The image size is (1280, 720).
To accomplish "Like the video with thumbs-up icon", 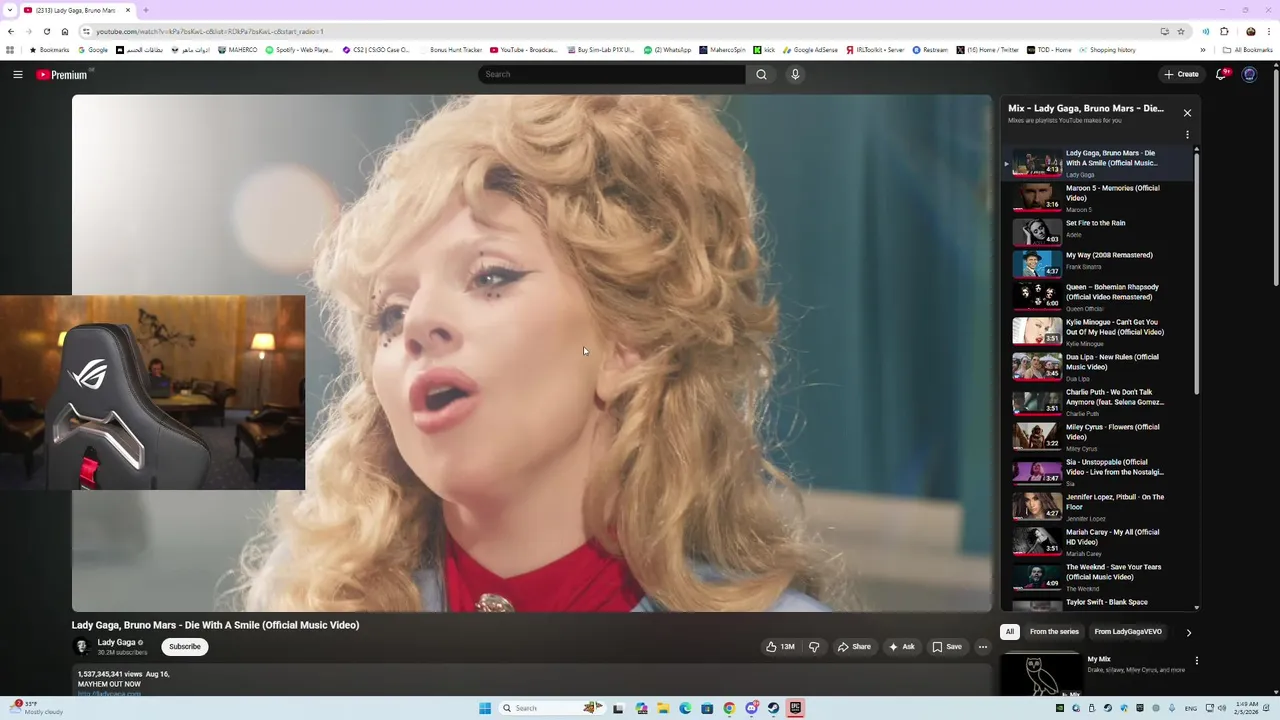I will click(x=781, y=647).
